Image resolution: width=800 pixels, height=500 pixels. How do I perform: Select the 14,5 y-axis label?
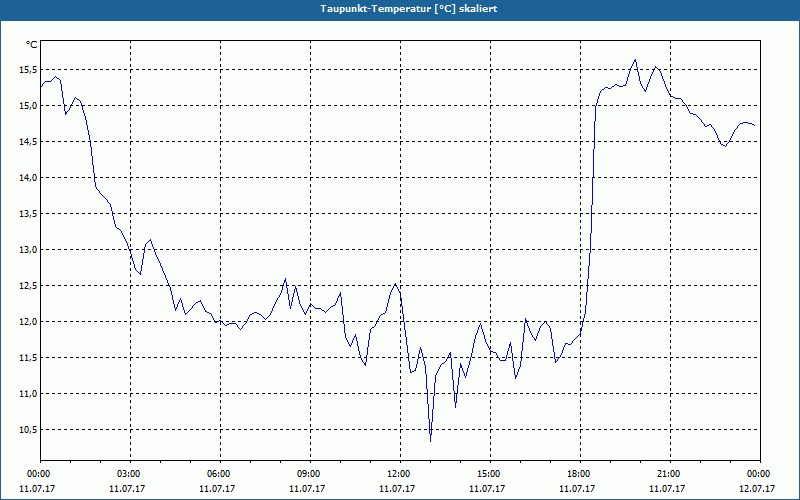pos(28,141)
